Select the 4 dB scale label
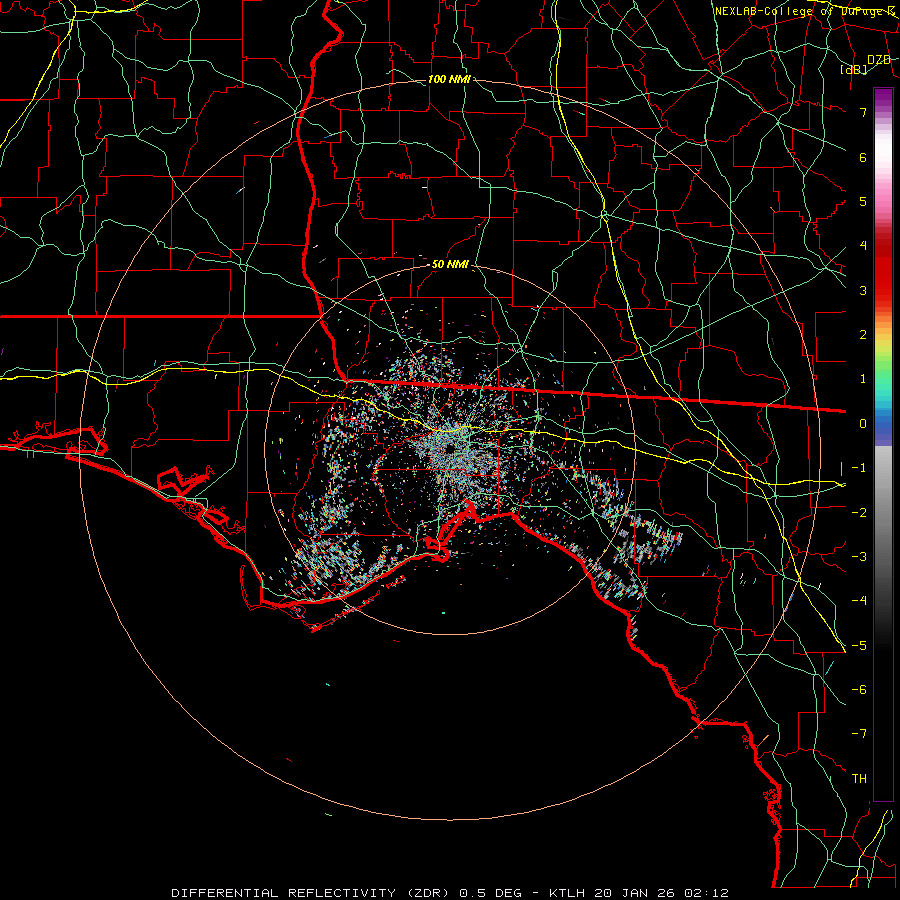Viewport: 900px width, 900px height. pos(863,246)
